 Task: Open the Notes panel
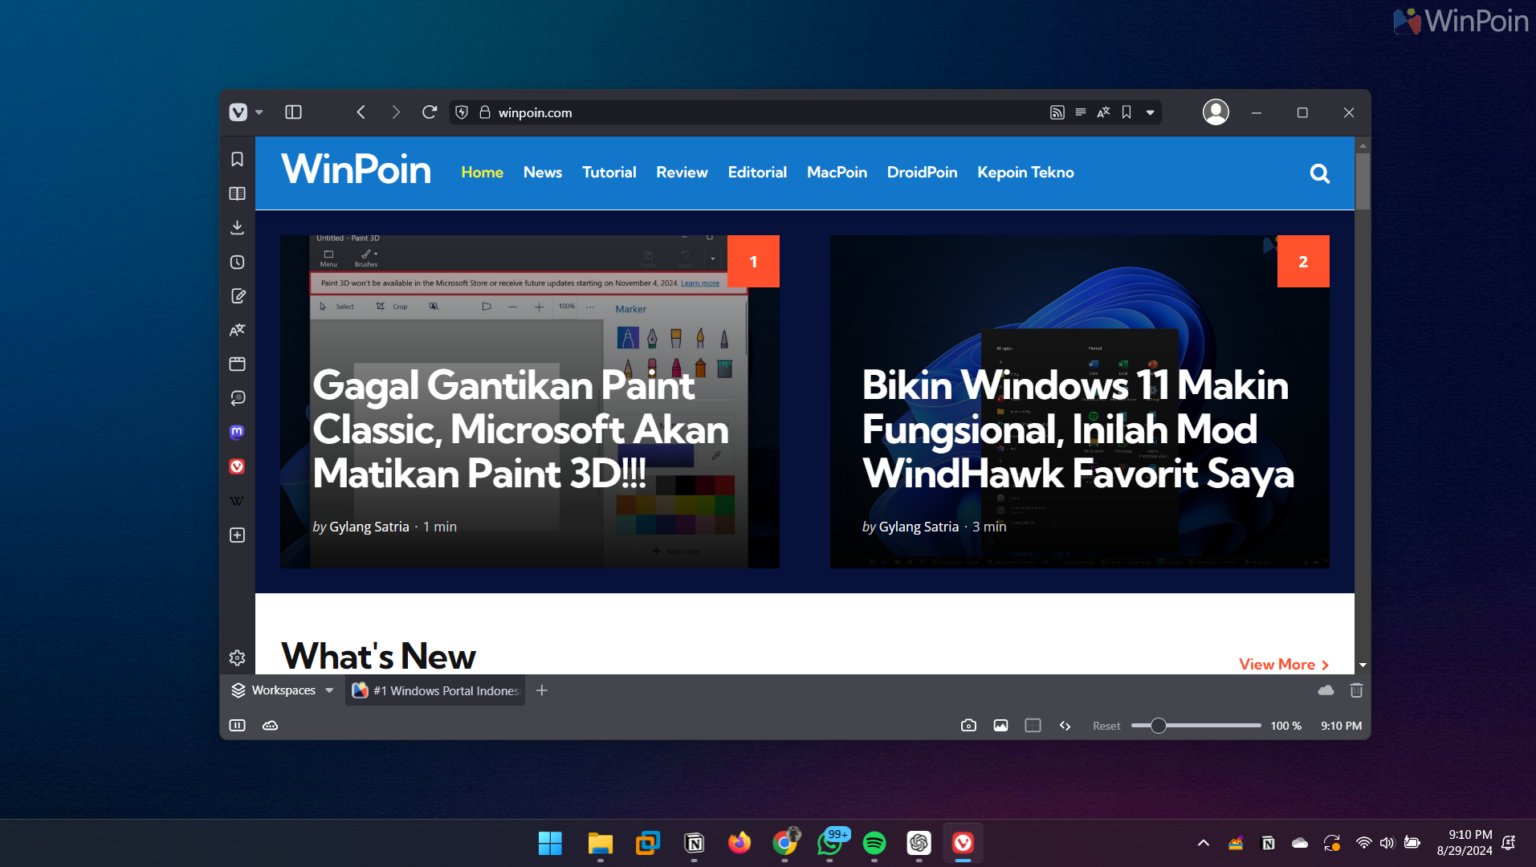pyautogui.click(x=237, y=295)
